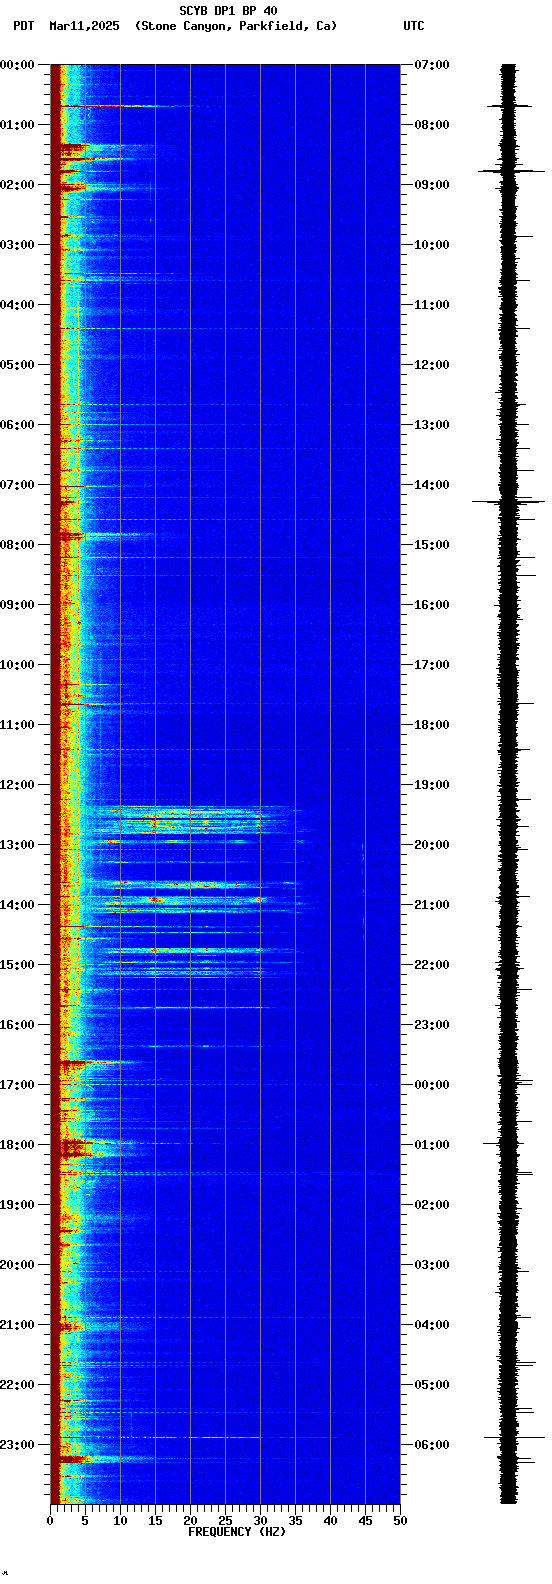
Task: Click the UTC time label '15:00' on right axis
Action: (x=432, y=545)
